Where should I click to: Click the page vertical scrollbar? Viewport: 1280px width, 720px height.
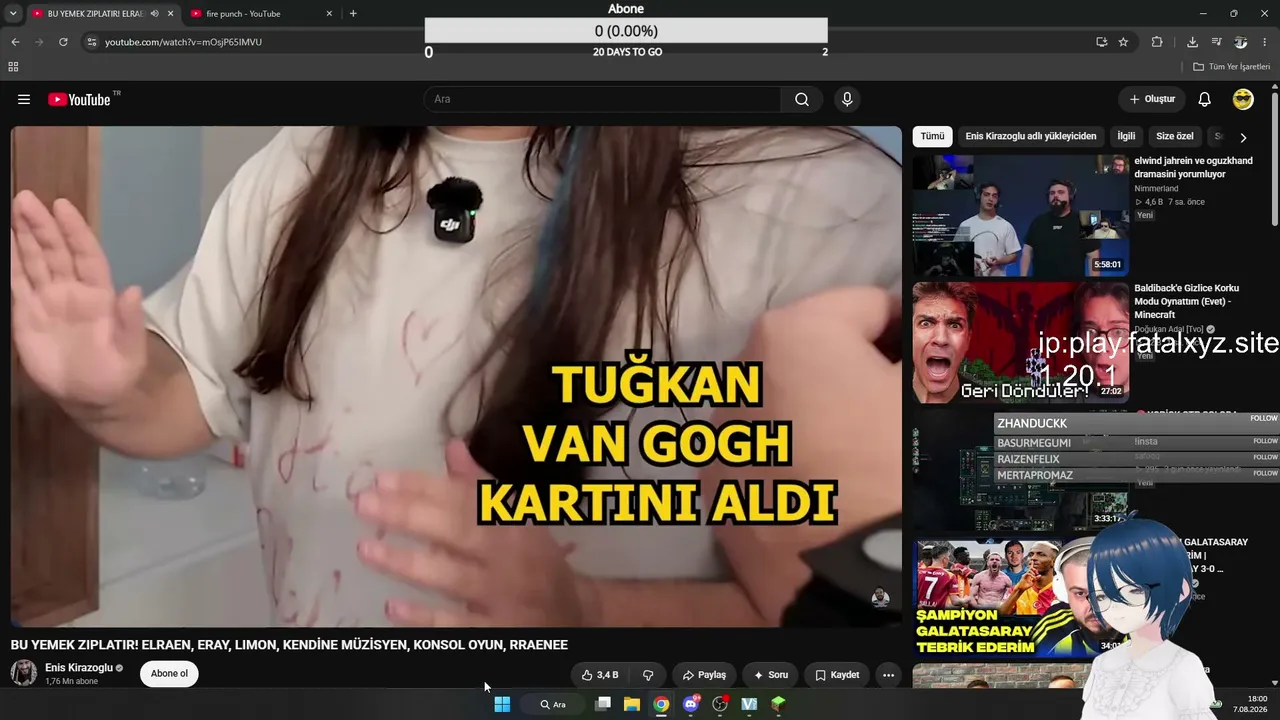click(1274, 160)
